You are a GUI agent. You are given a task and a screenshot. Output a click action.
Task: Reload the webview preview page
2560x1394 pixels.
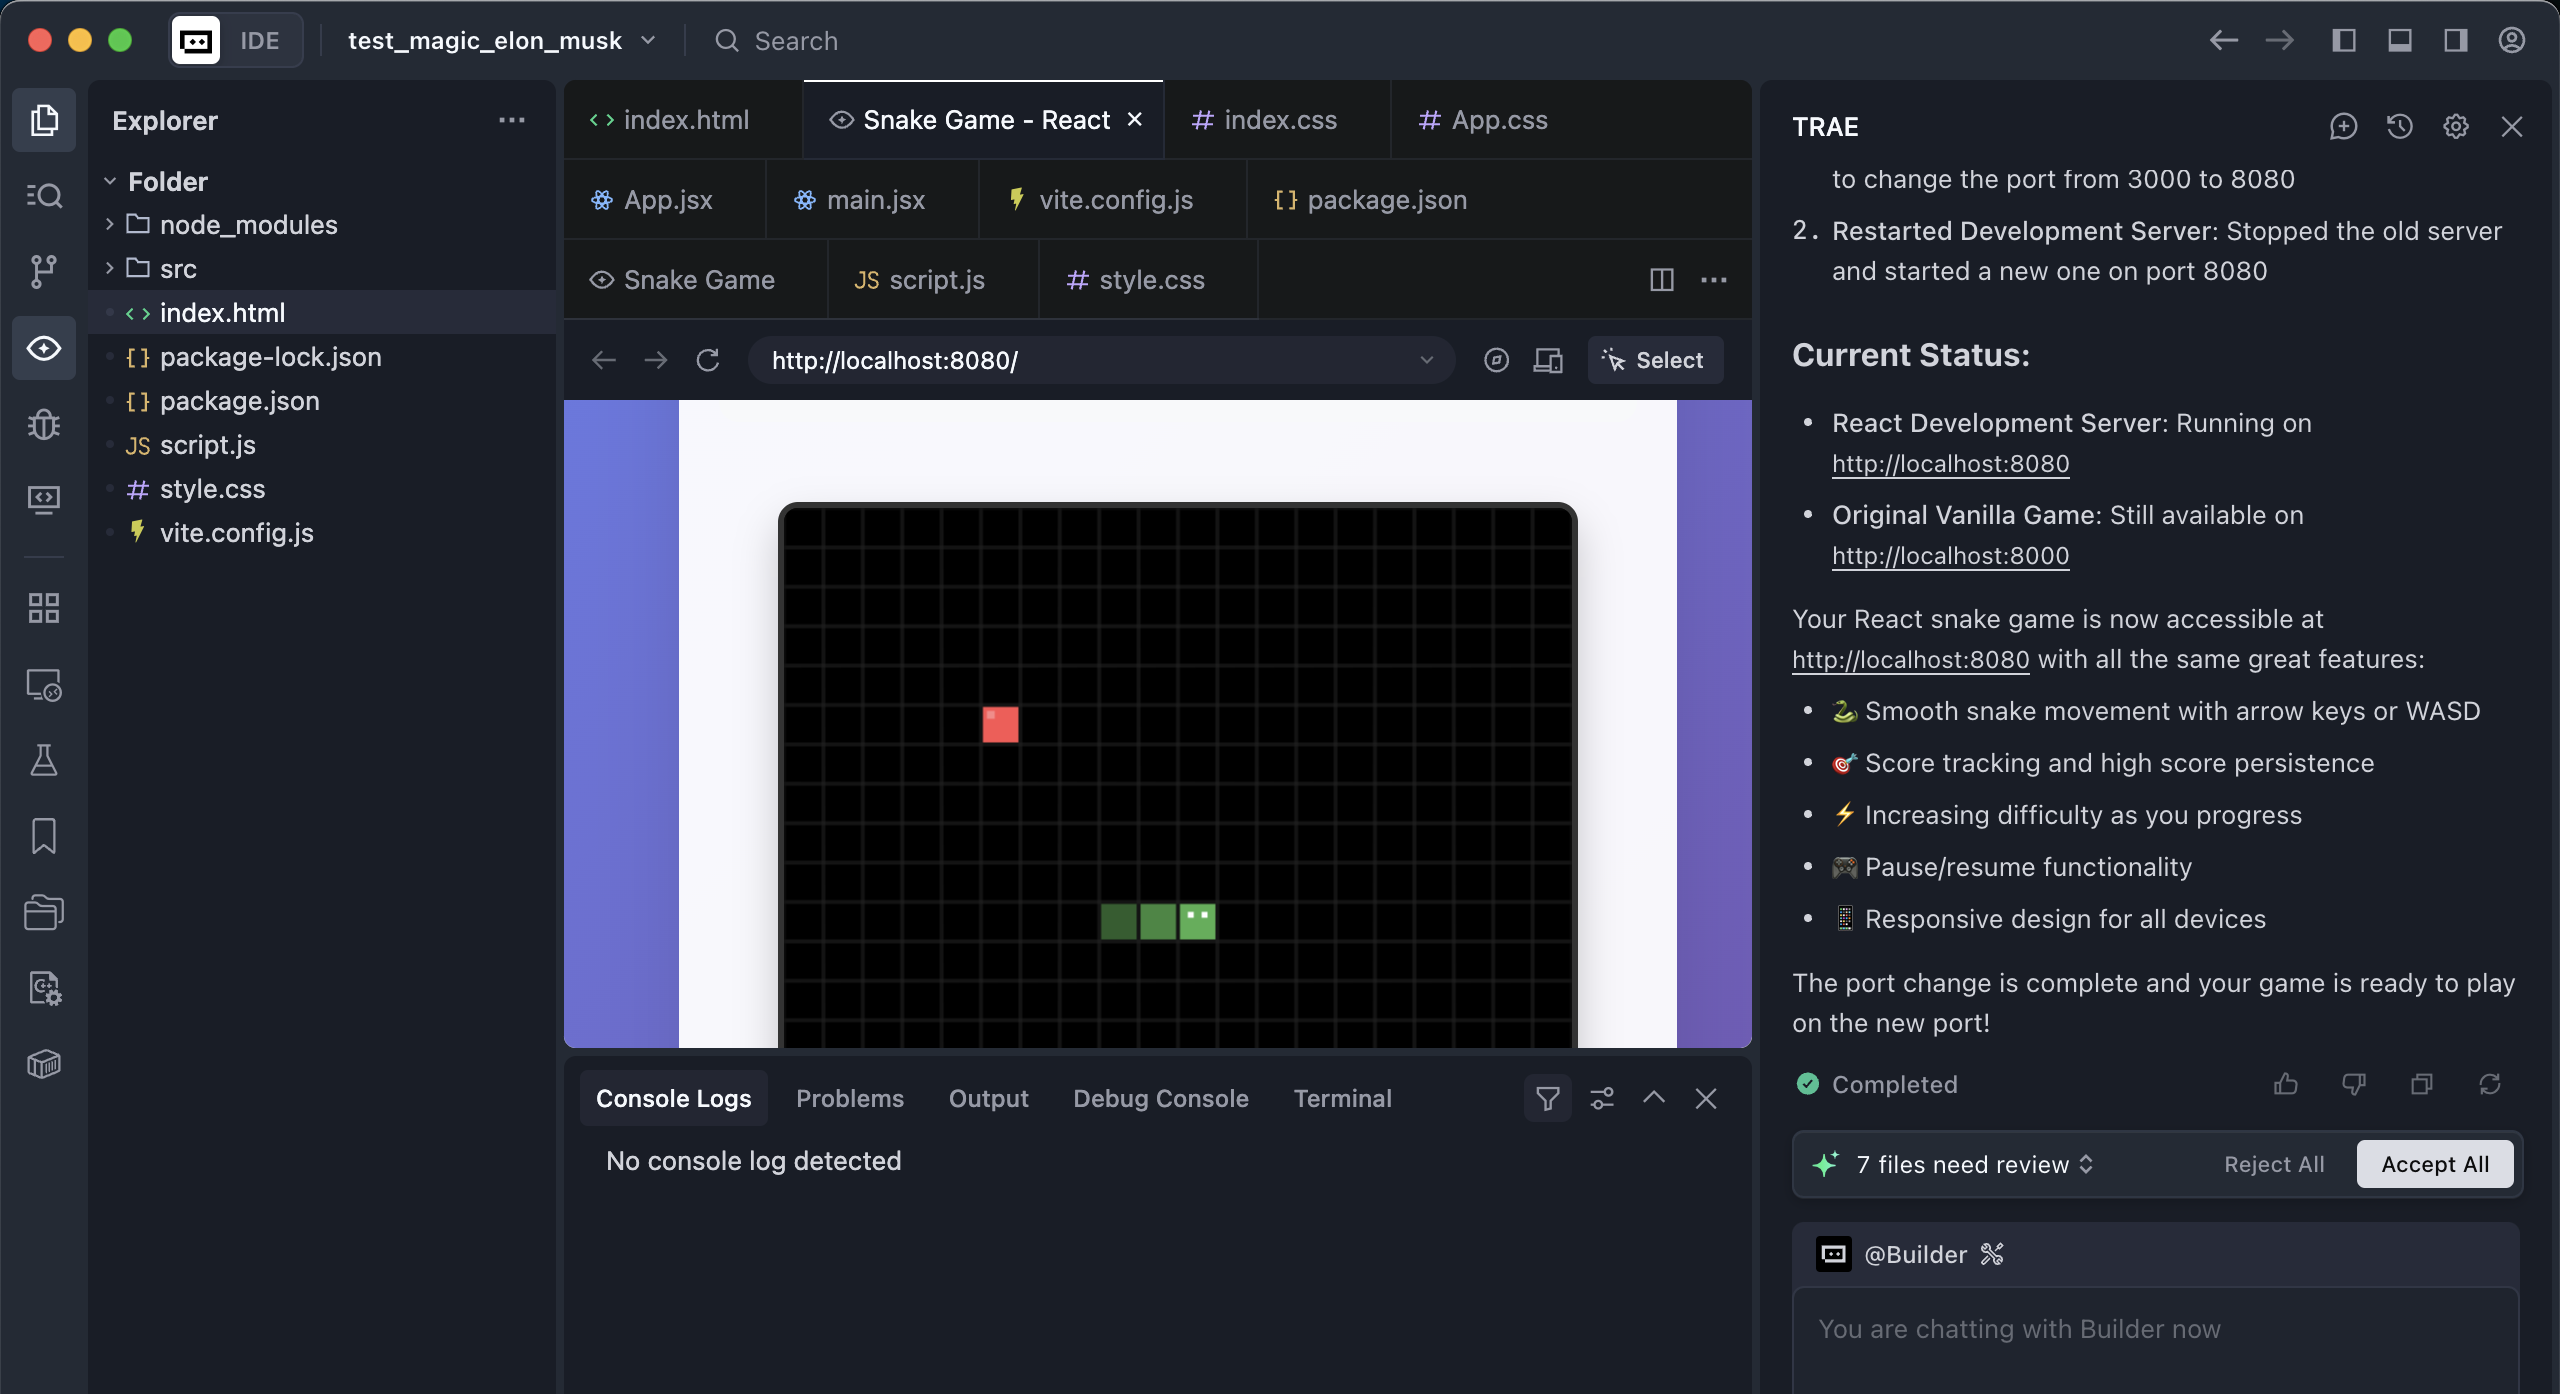tap(708, 360)
